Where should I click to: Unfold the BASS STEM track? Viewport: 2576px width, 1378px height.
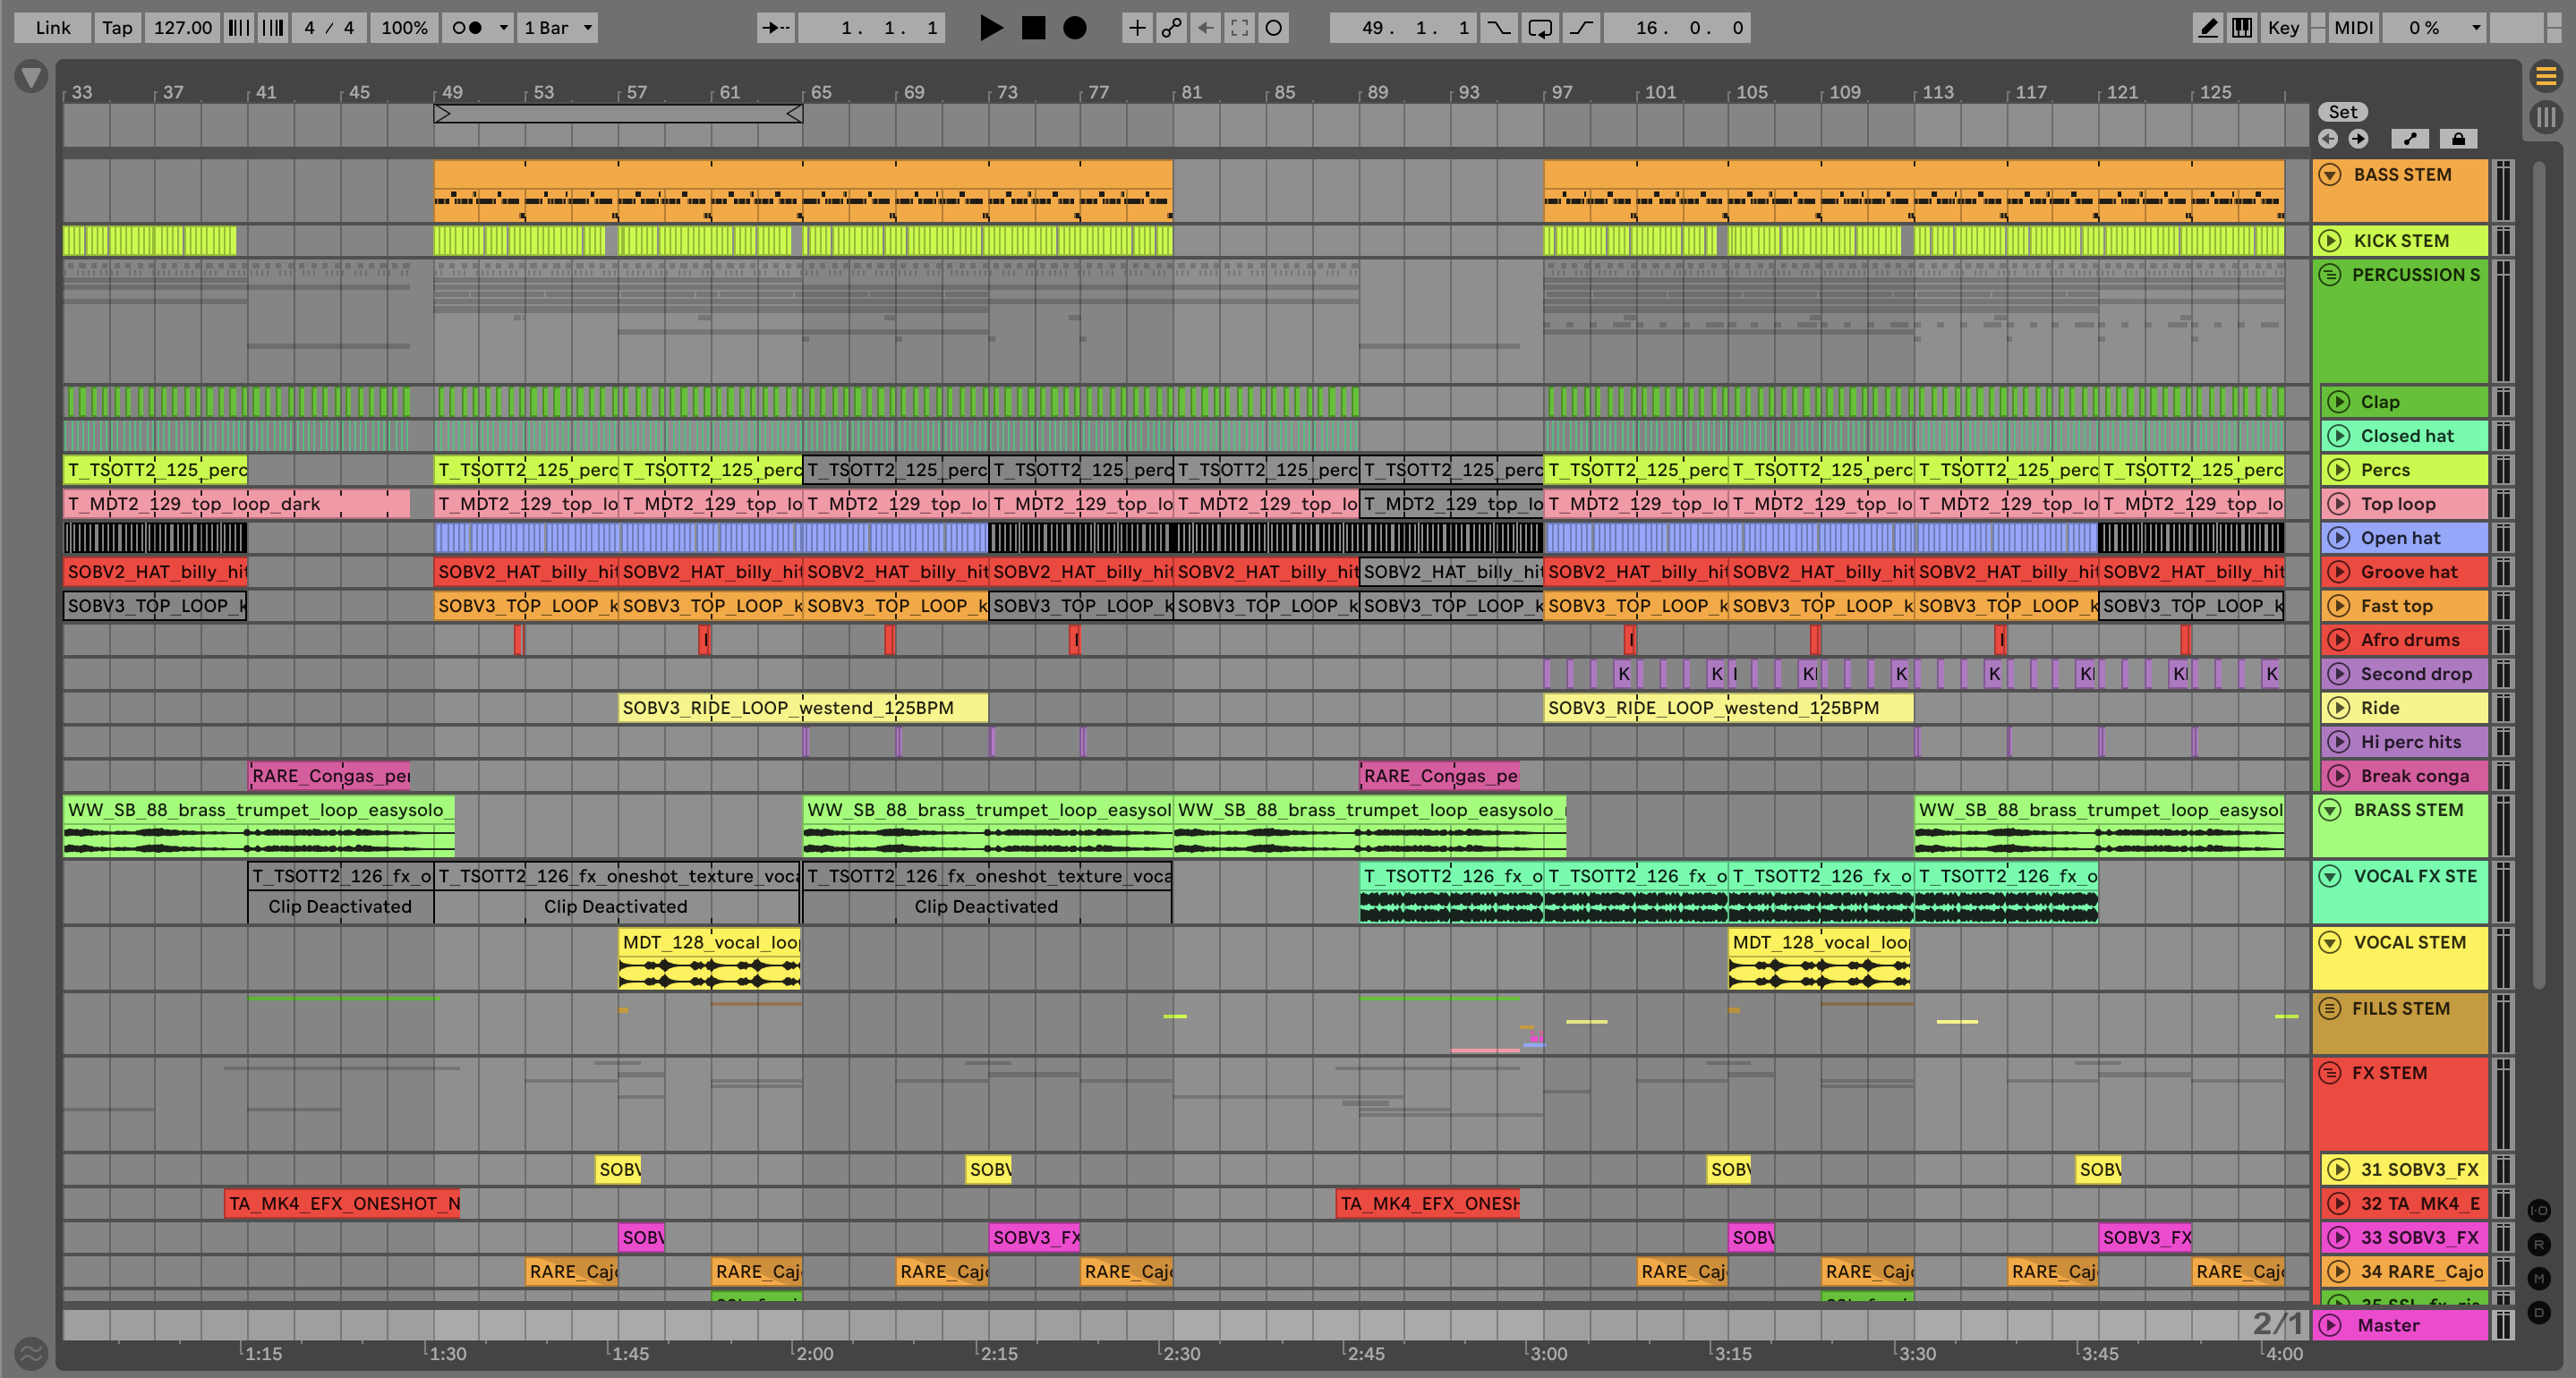pyautogui.click(x=2330, y=175)
